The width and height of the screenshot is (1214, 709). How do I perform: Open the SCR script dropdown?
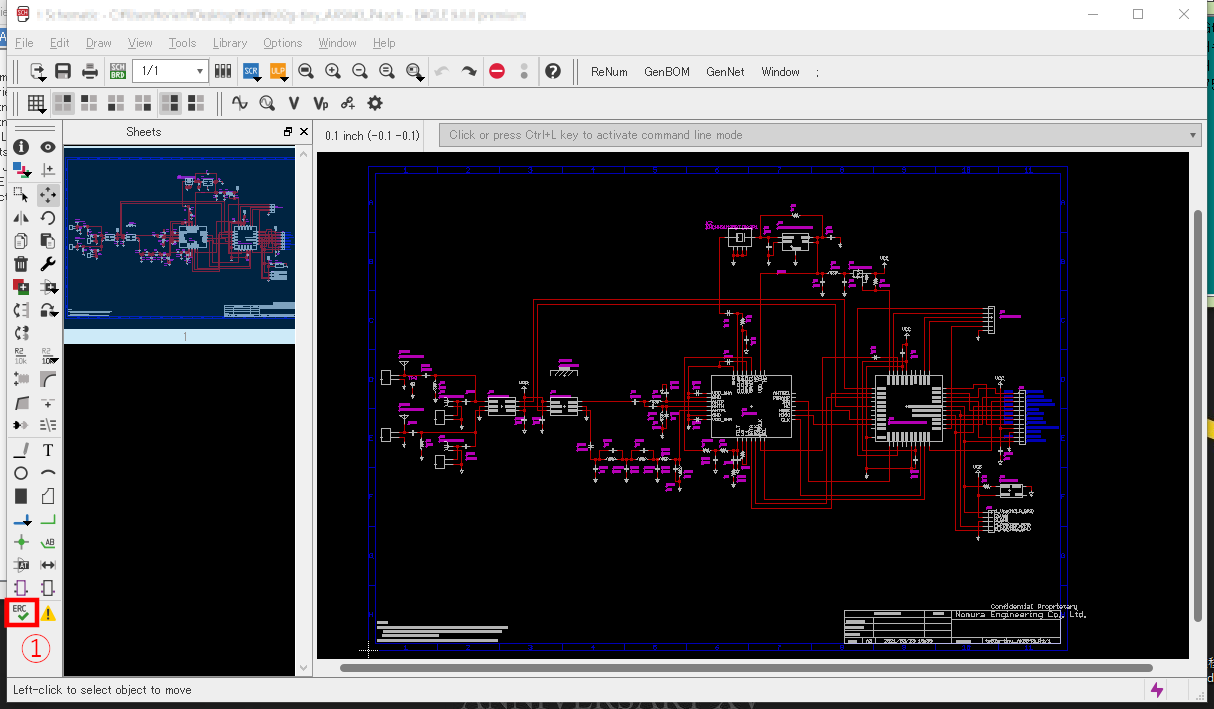click(251, 71)
